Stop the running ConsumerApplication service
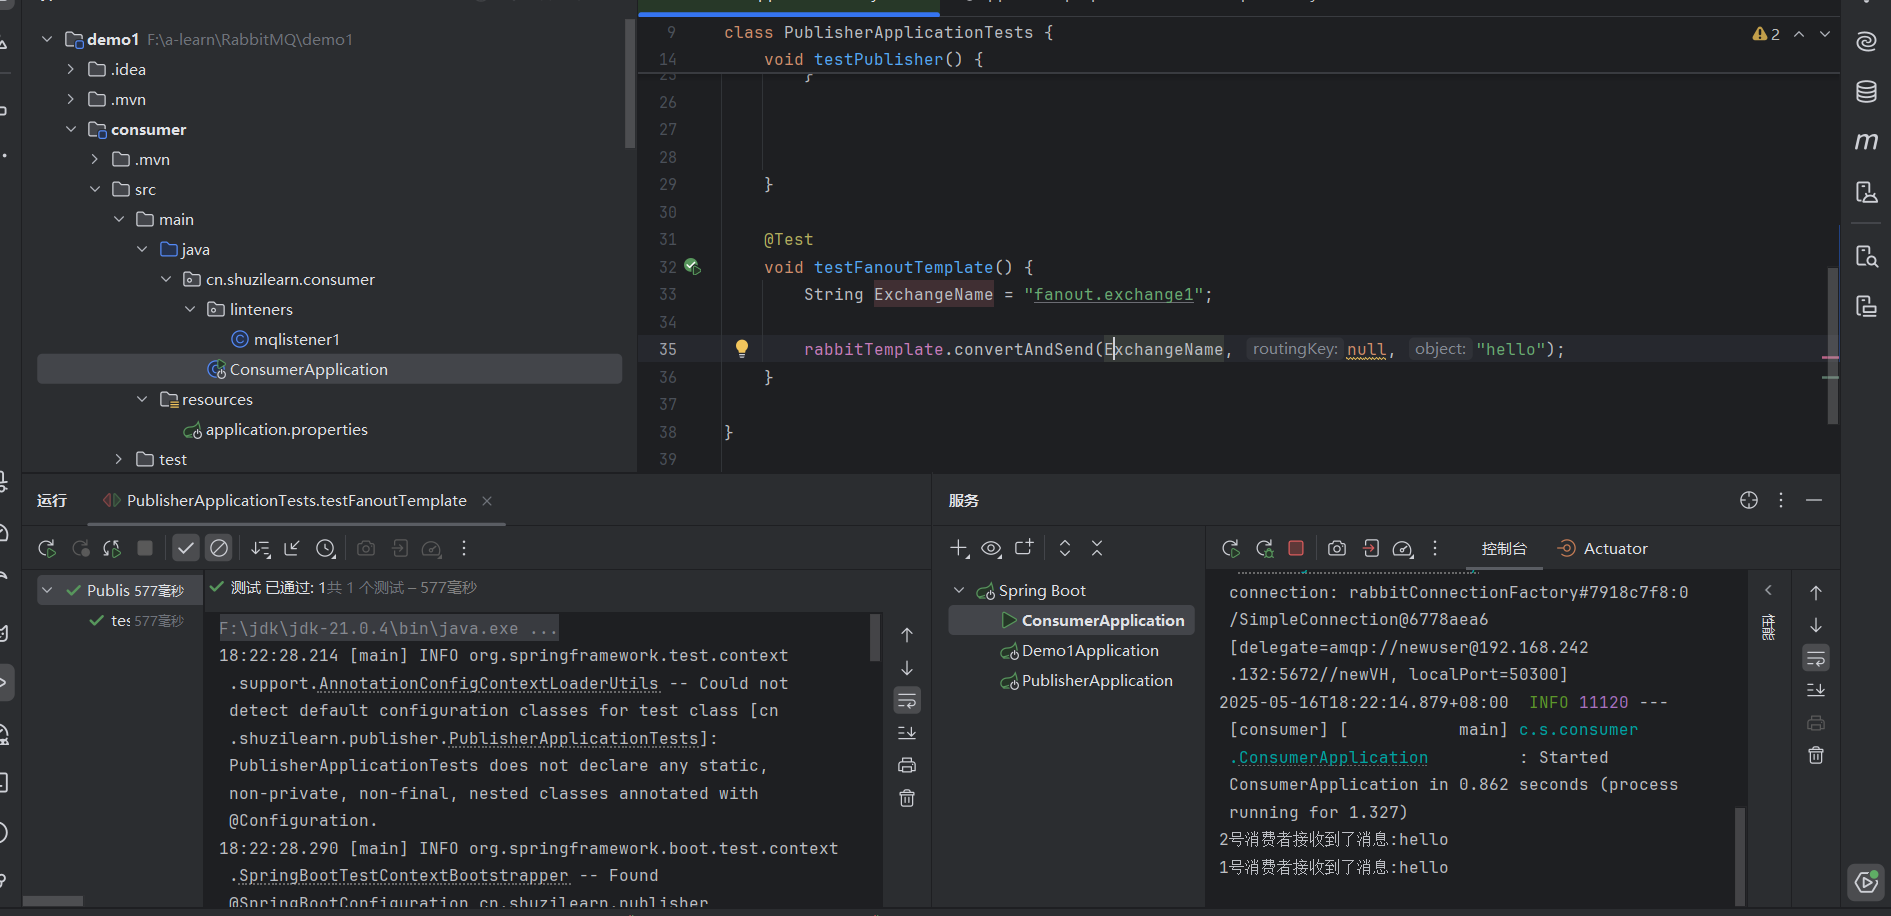This screenshot has width=1891, height=916. pos(1296,548)
